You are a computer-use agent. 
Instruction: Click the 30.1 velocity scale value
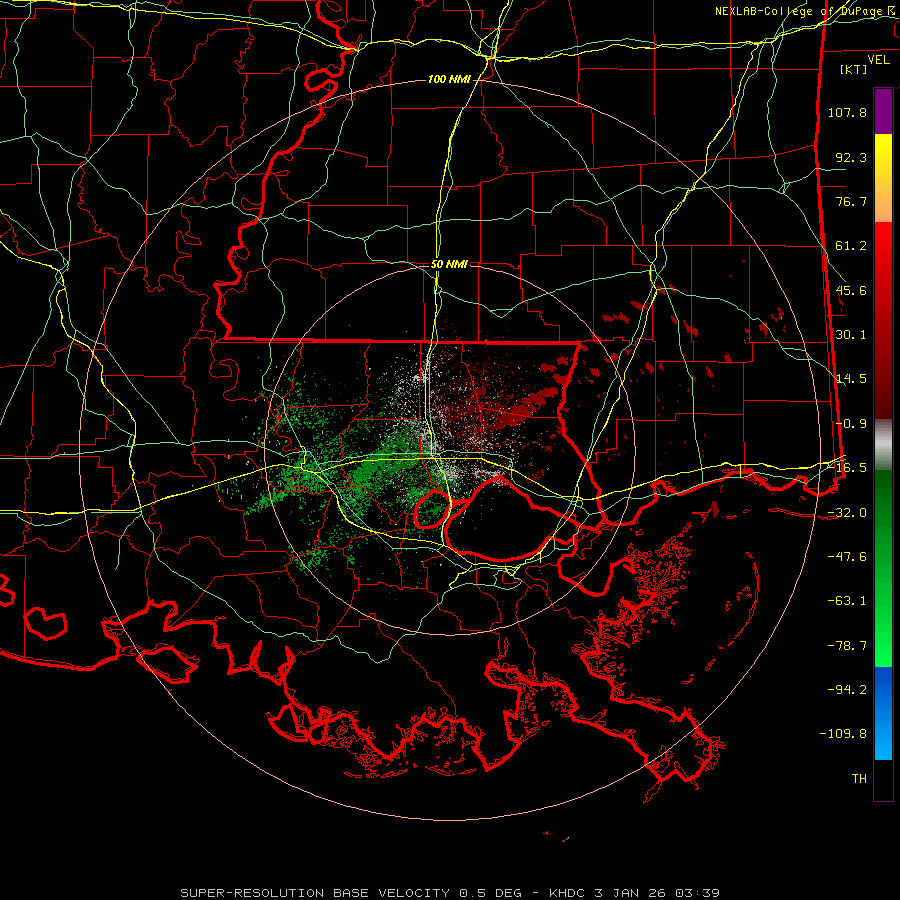(x=851, y=335)
